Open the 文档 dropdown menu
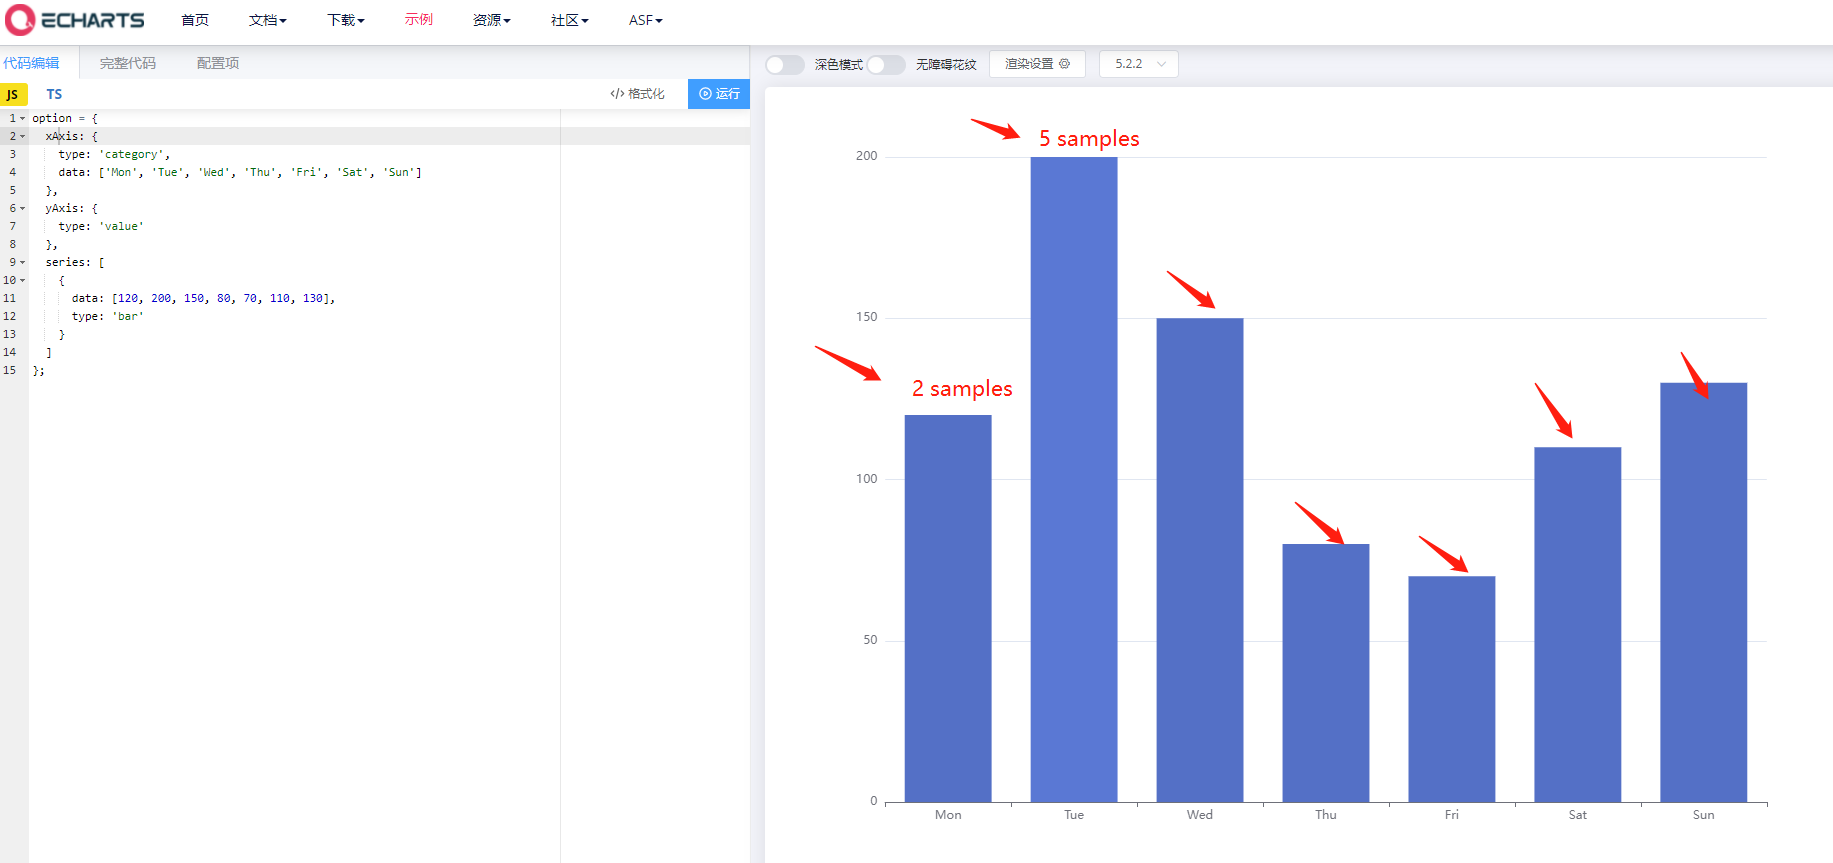 (268, 20)
